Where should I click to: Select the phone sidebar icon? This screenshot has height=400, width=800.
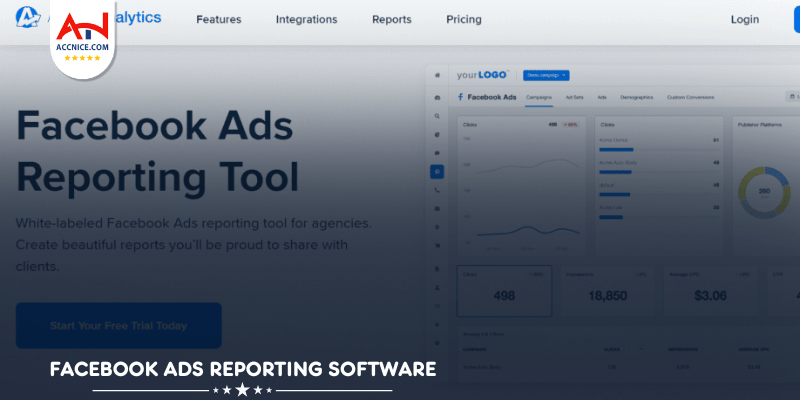pyautogui.click(x=437, y=190)
